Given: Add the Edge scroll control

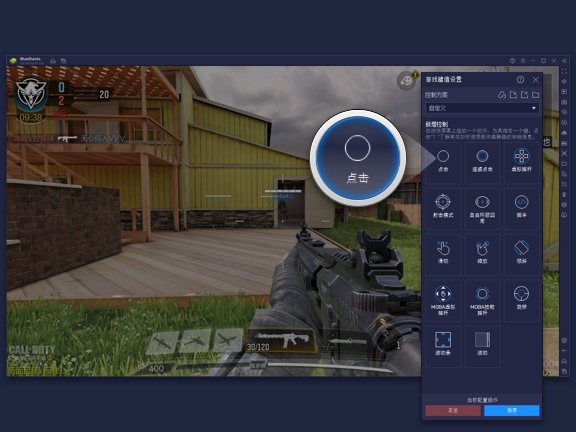Looking at the screenshot, I should (443, 346).
